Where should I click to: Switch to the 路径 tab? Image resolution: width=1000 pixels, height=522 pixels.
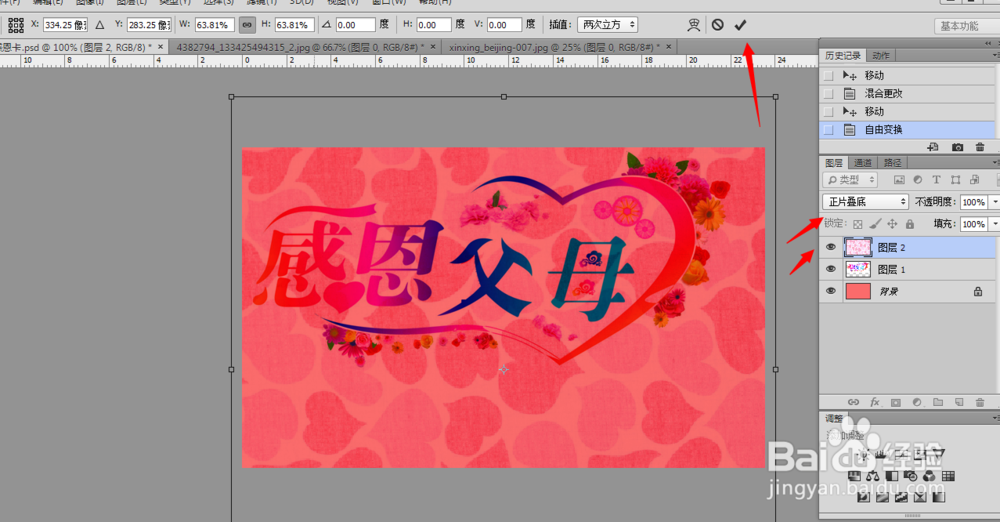click(x=893, y=163)
